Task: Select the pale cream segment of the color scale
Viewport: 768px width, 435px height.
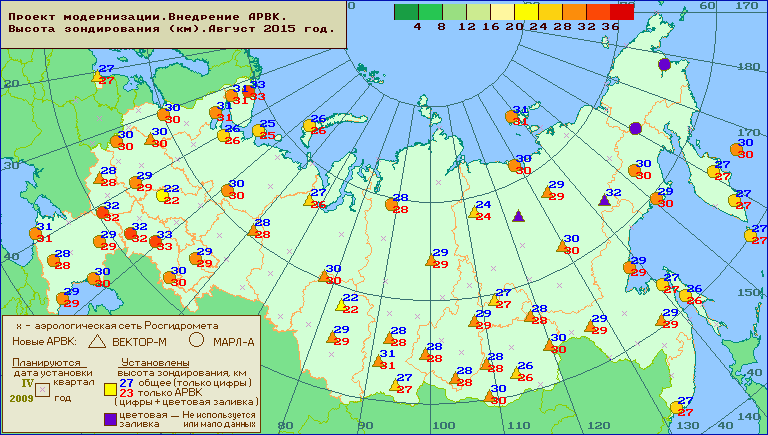Action: (503, 12)
